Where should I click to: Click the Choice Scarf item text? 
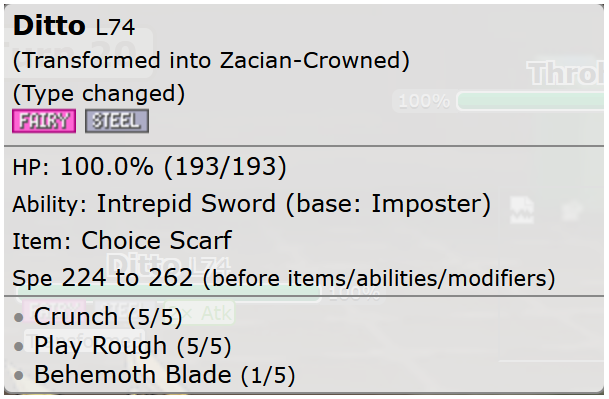[x=156, y=240]
